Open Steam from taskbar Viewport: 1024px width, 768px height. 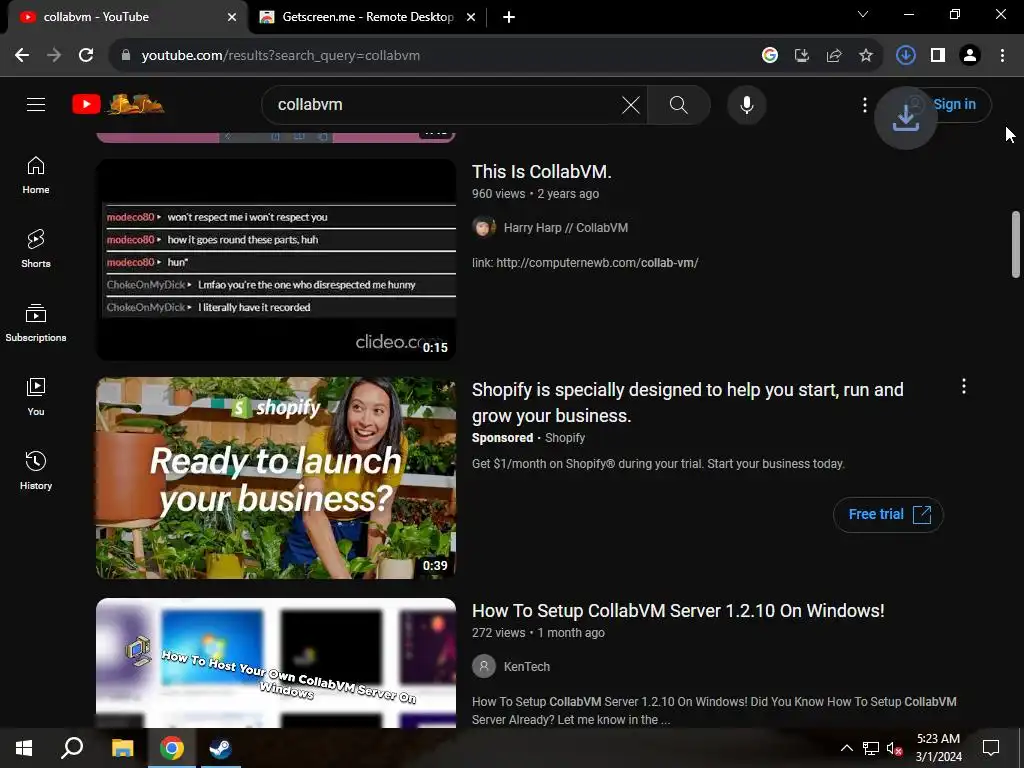[x=220, y=748]
